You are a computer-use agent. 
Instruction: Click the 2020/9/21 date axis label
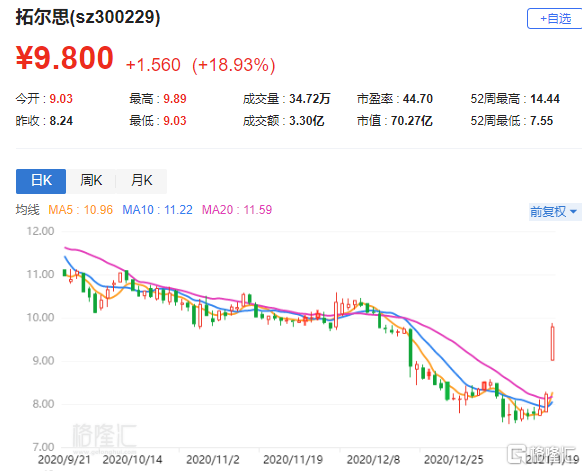pyautogui.click(x=64, y=460)
